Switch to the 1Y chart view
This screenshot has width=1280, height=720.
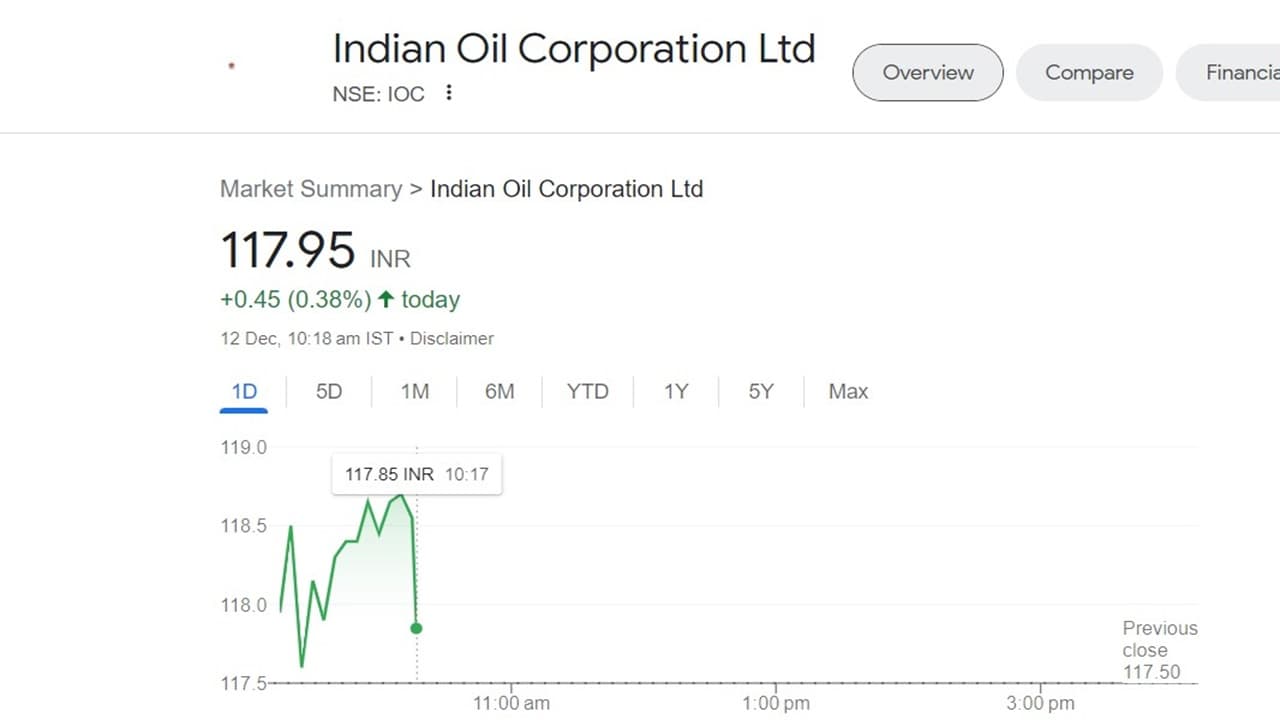coord(676,391)
